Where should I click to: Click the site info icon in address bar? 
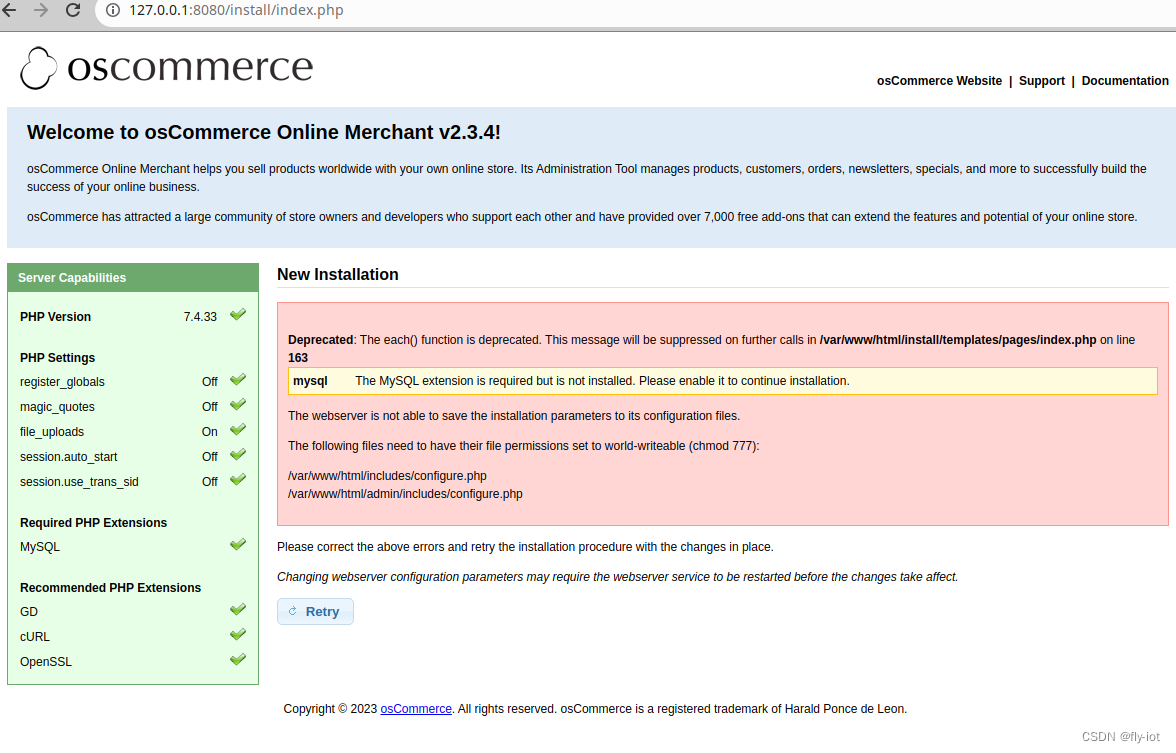112,10
